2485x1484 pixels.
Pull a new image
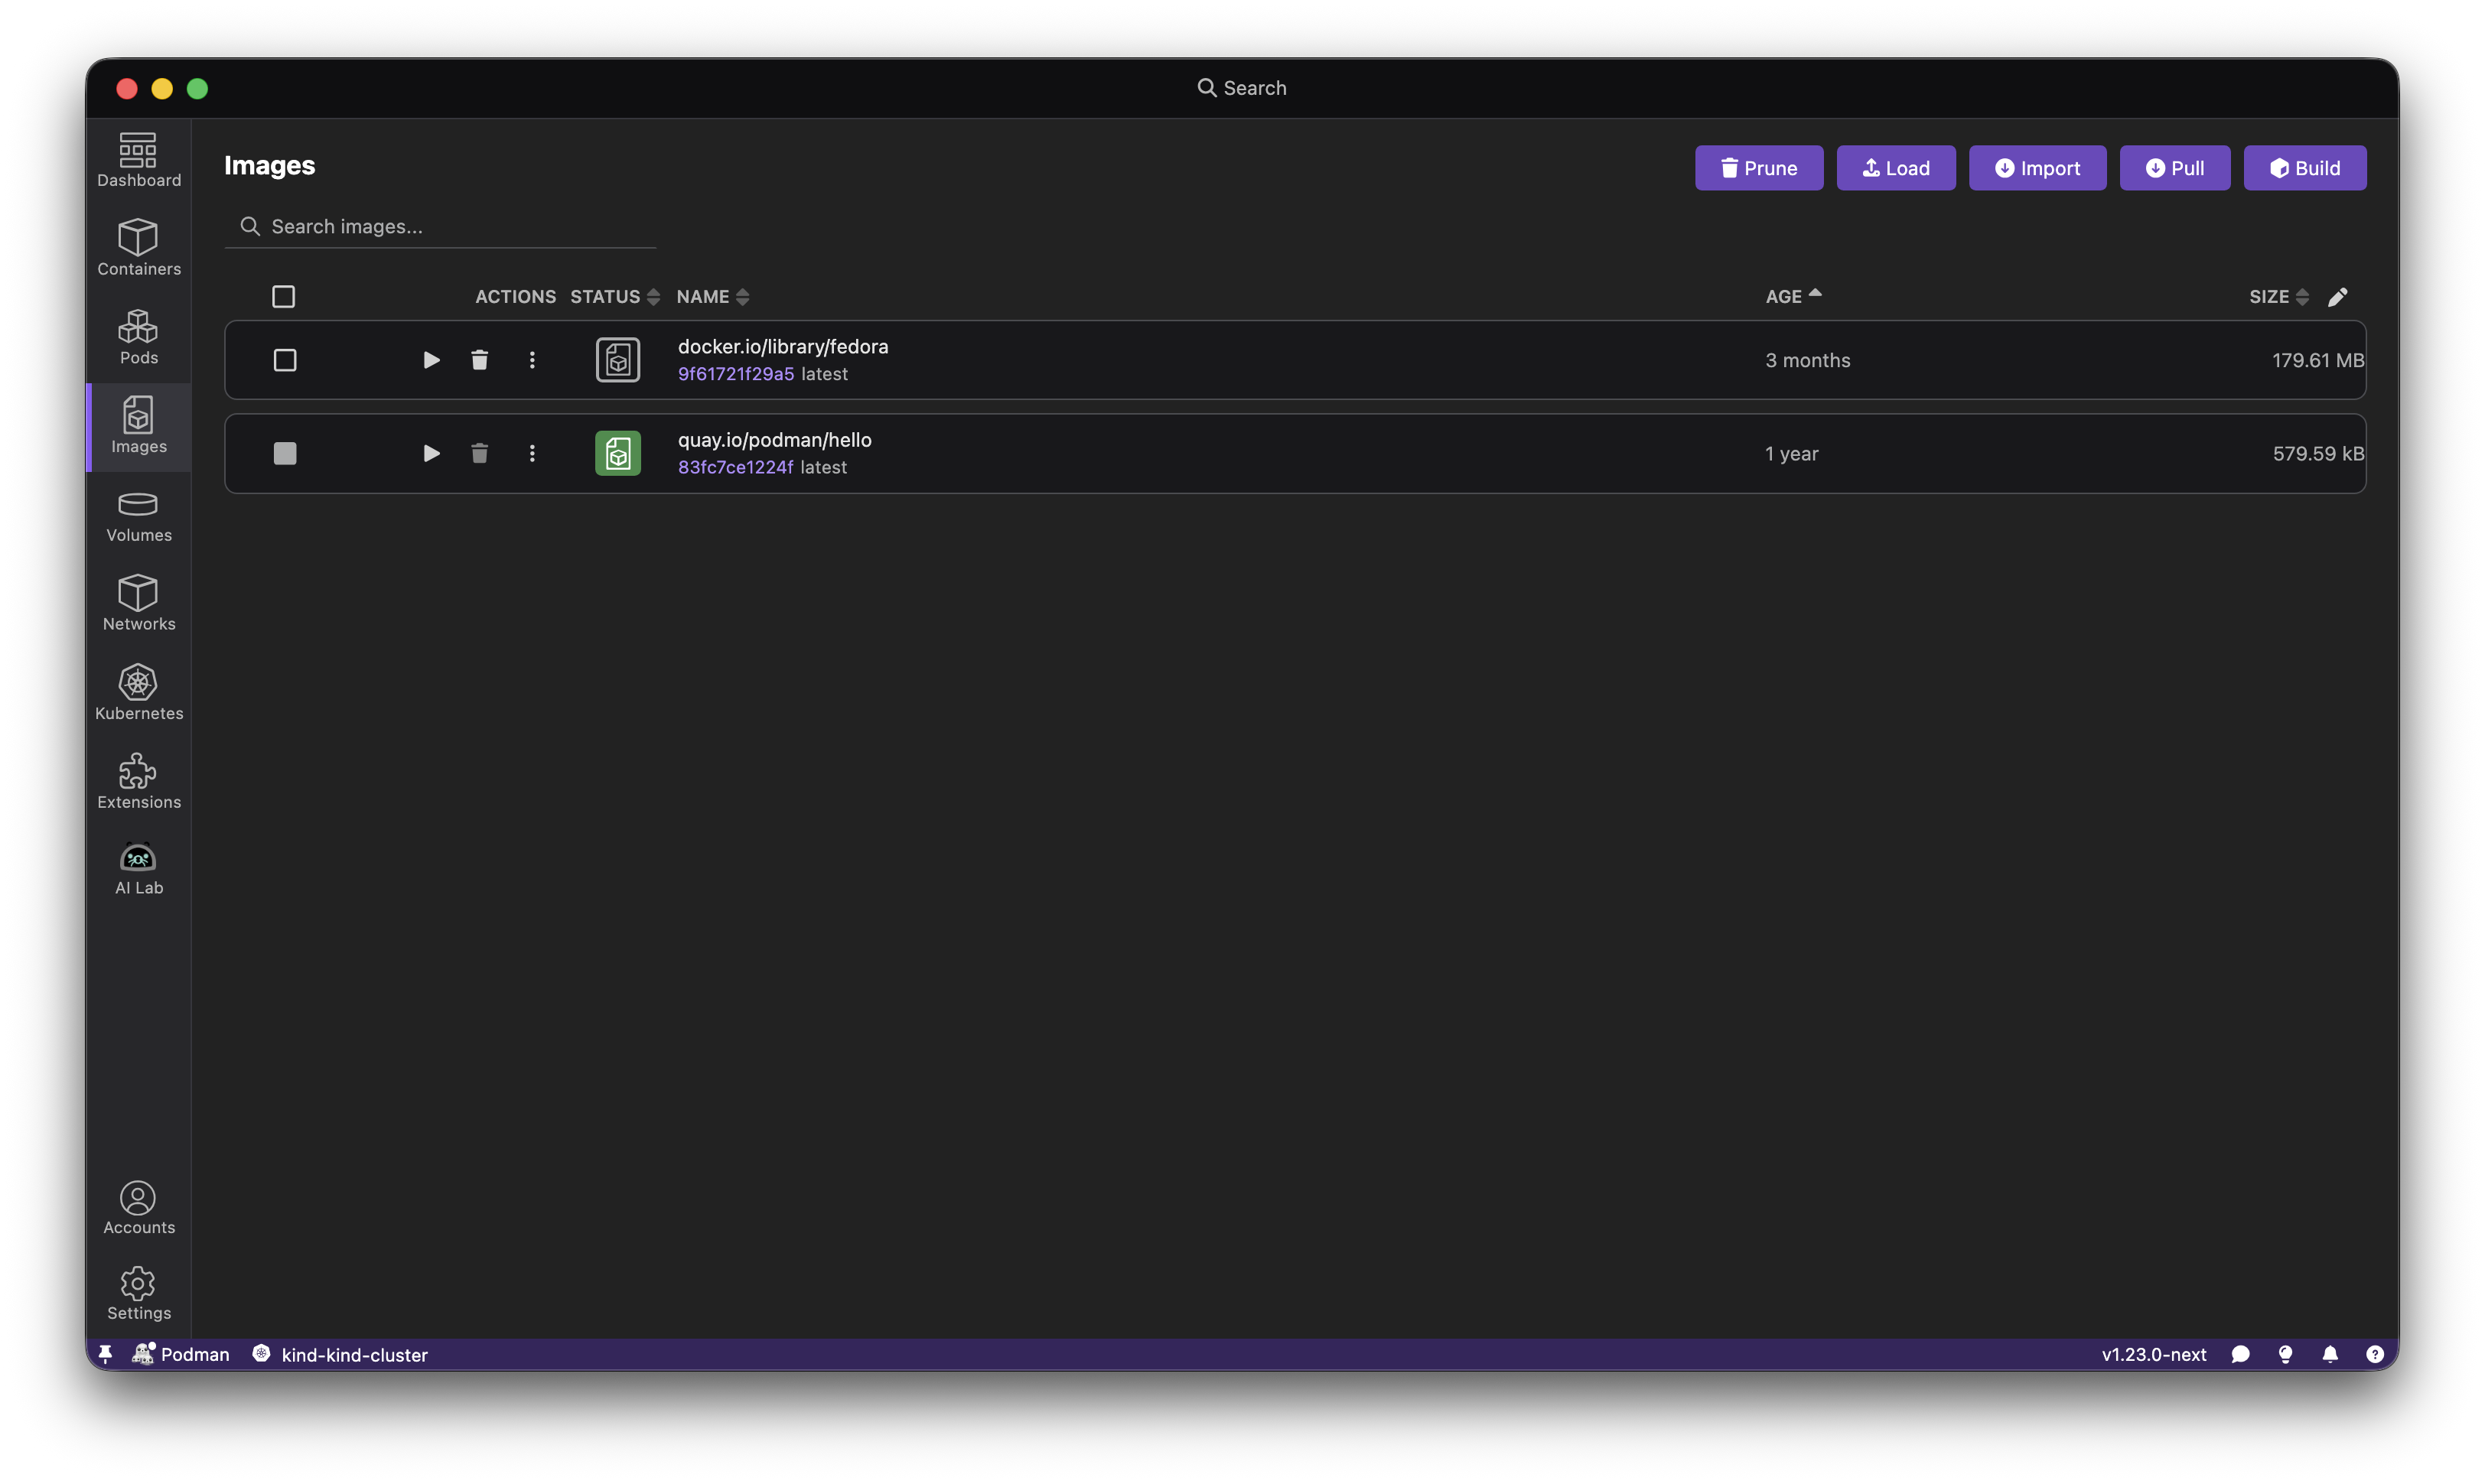pos(2174,167)
